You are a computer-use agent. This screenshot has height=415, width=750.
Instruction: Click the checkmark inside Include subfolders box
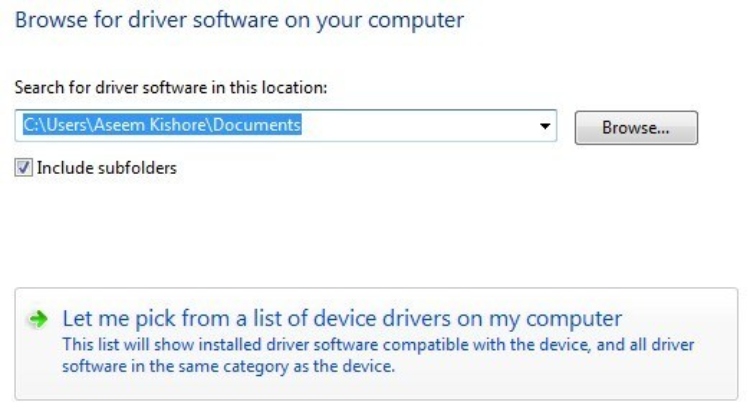tap(23, 168)
